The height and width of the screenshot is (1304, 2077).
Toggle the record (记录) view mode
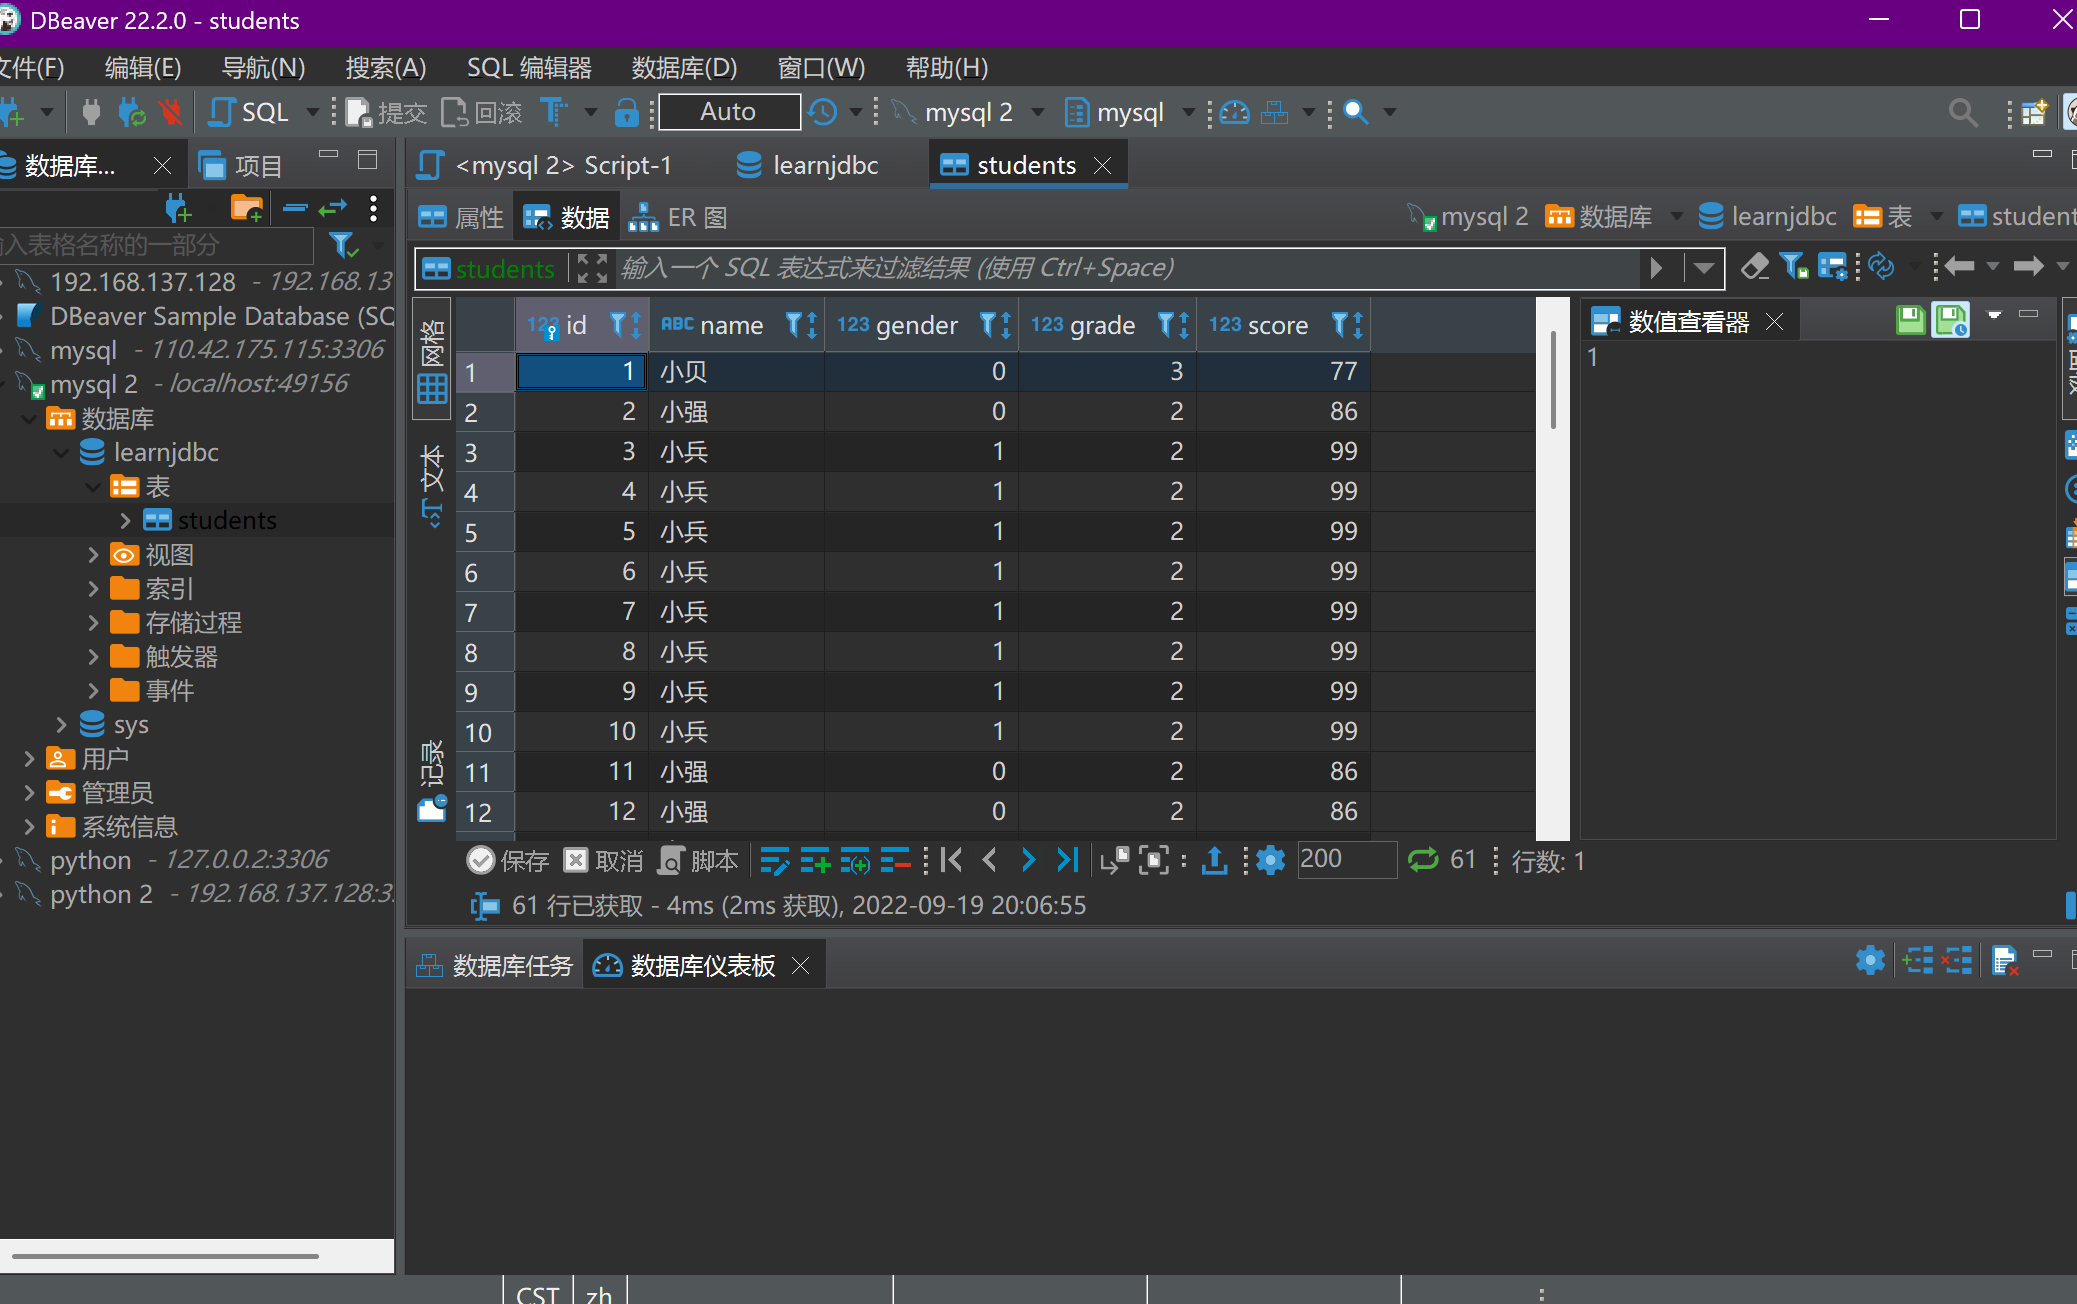point(432,780)
